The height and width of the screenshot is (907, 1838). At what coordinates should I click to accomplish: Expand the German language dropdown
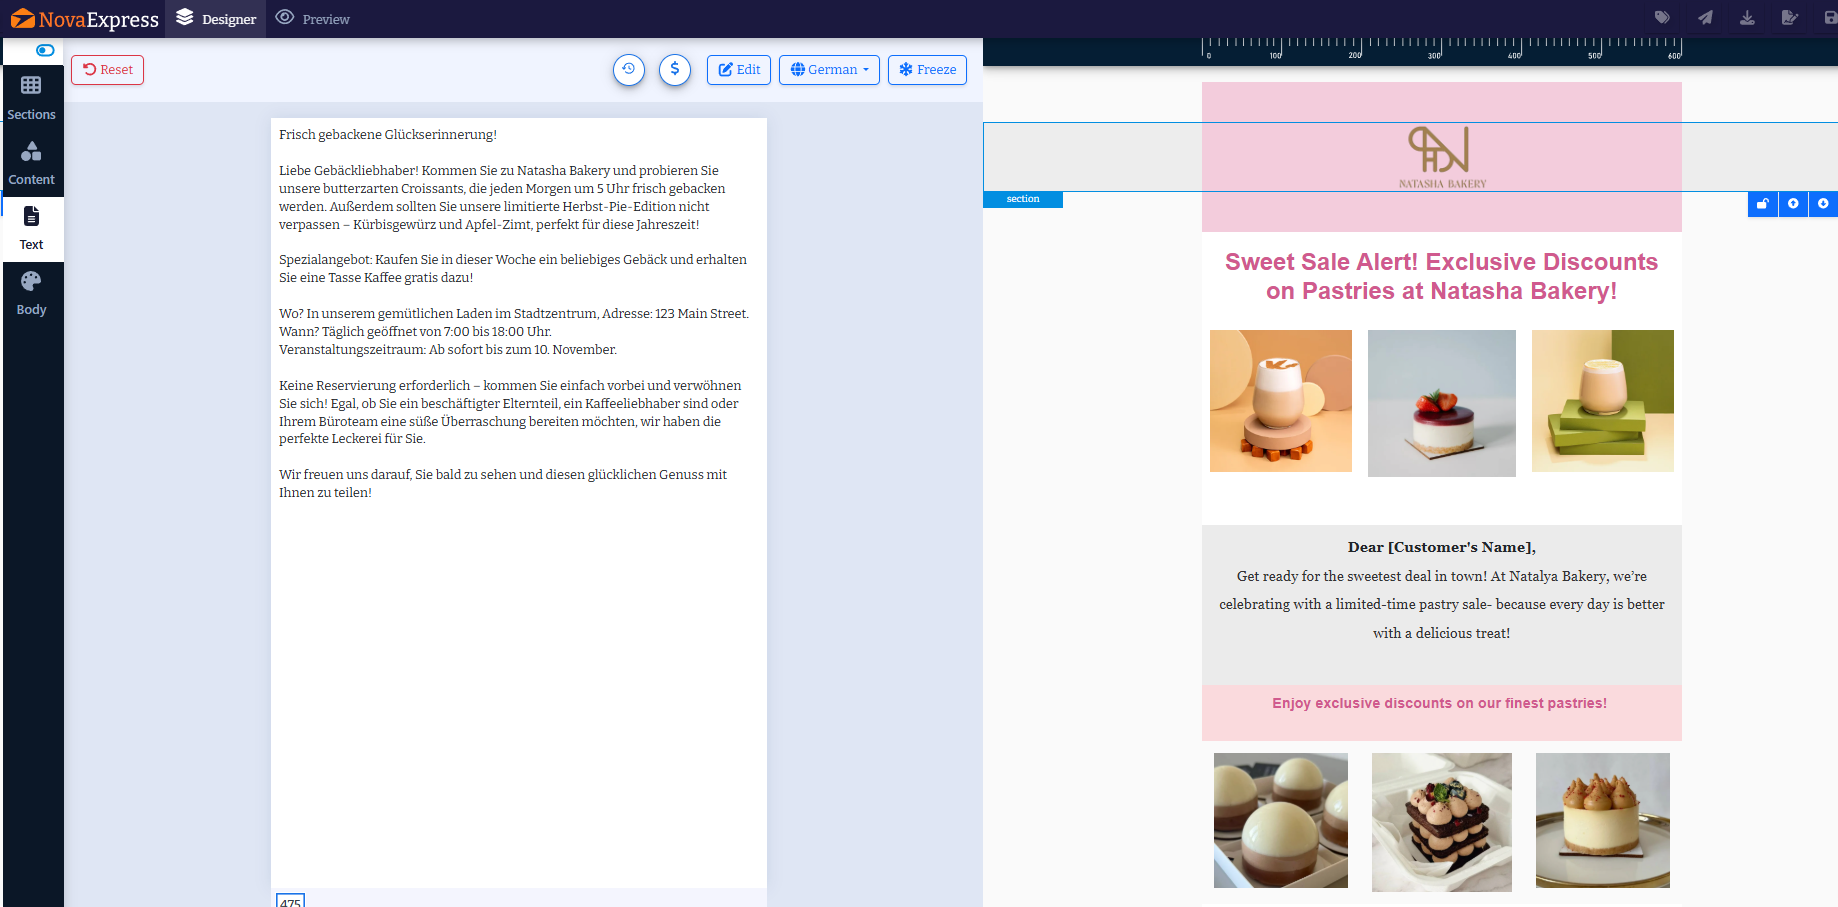point(829,70)
